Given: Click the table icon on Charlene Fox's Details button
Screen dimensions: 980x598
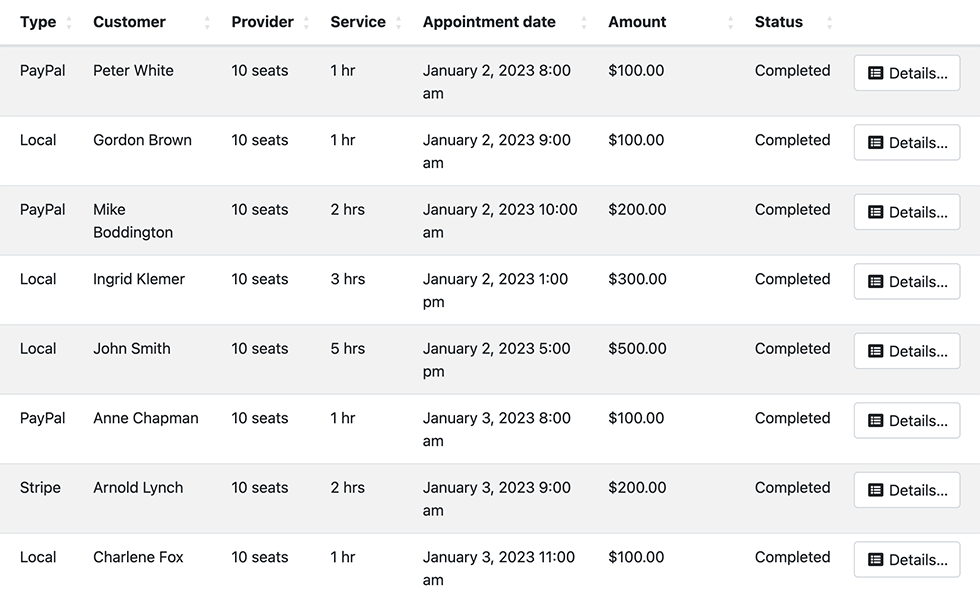Looking at the screenshot, I should click(877, 560).
